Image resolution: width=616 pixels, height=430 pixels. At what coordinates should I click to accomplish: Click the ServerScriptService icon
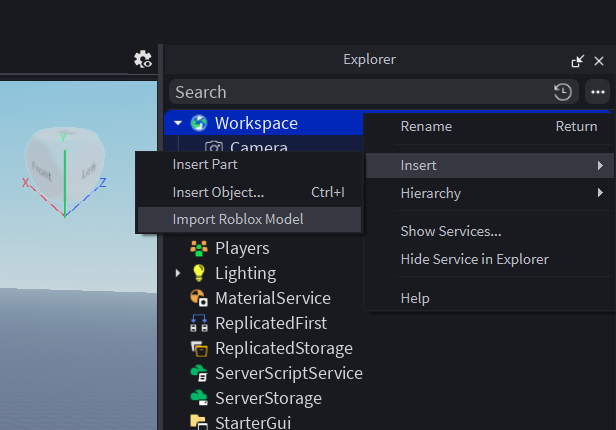click(x=198, y=373)
